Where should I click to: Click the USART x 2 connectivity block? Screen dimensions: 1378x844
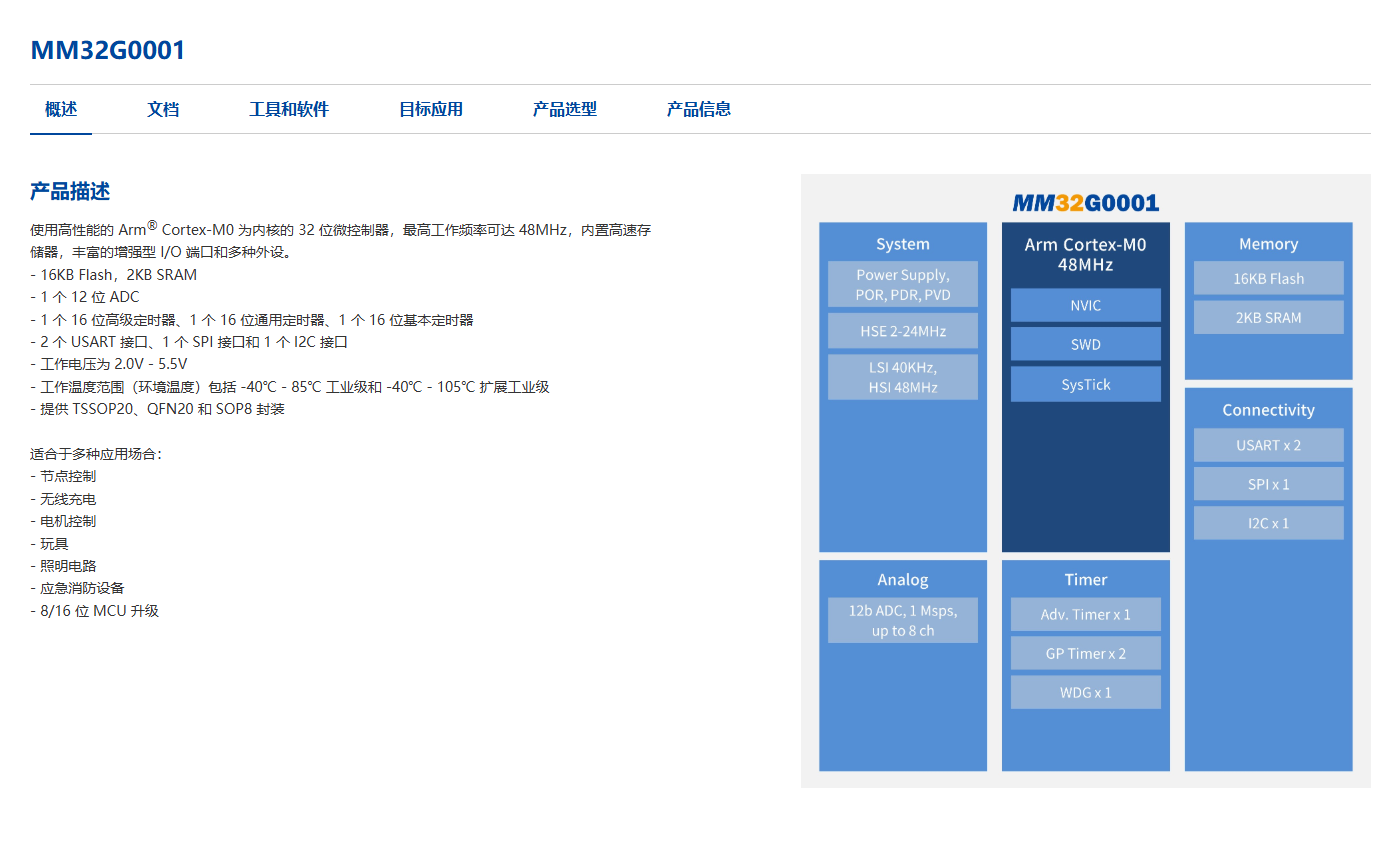[x=1268, y=445]
